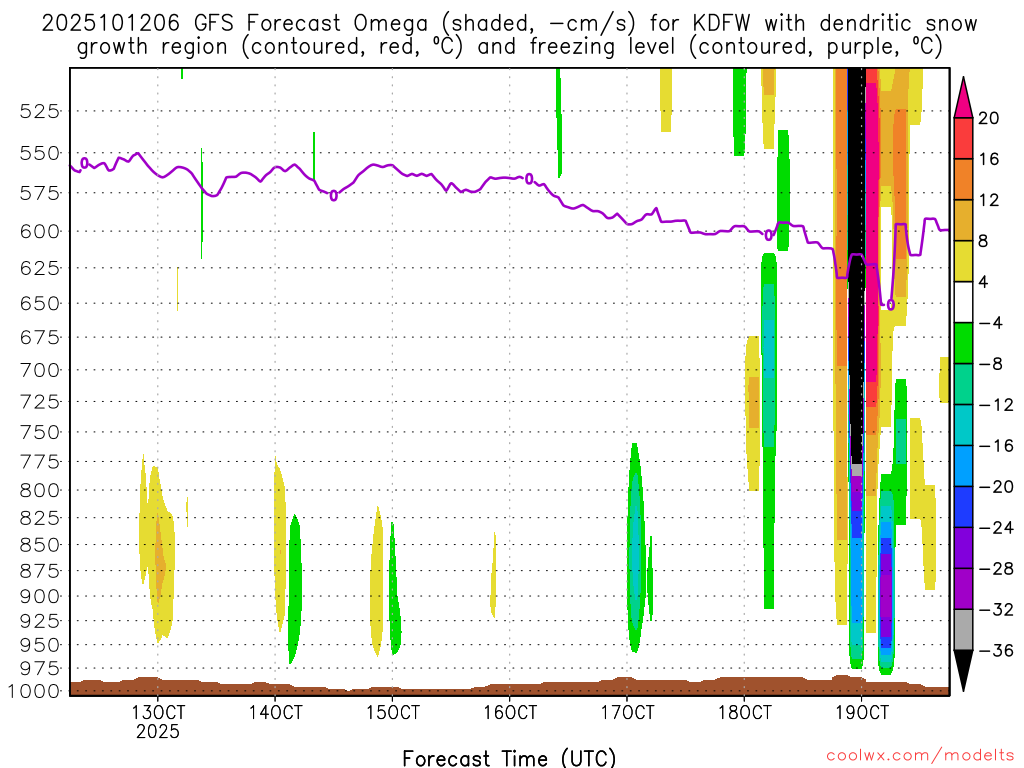
Task: Click the orange-yellow blob near 13OCT
Action: (x=157, y=552)
